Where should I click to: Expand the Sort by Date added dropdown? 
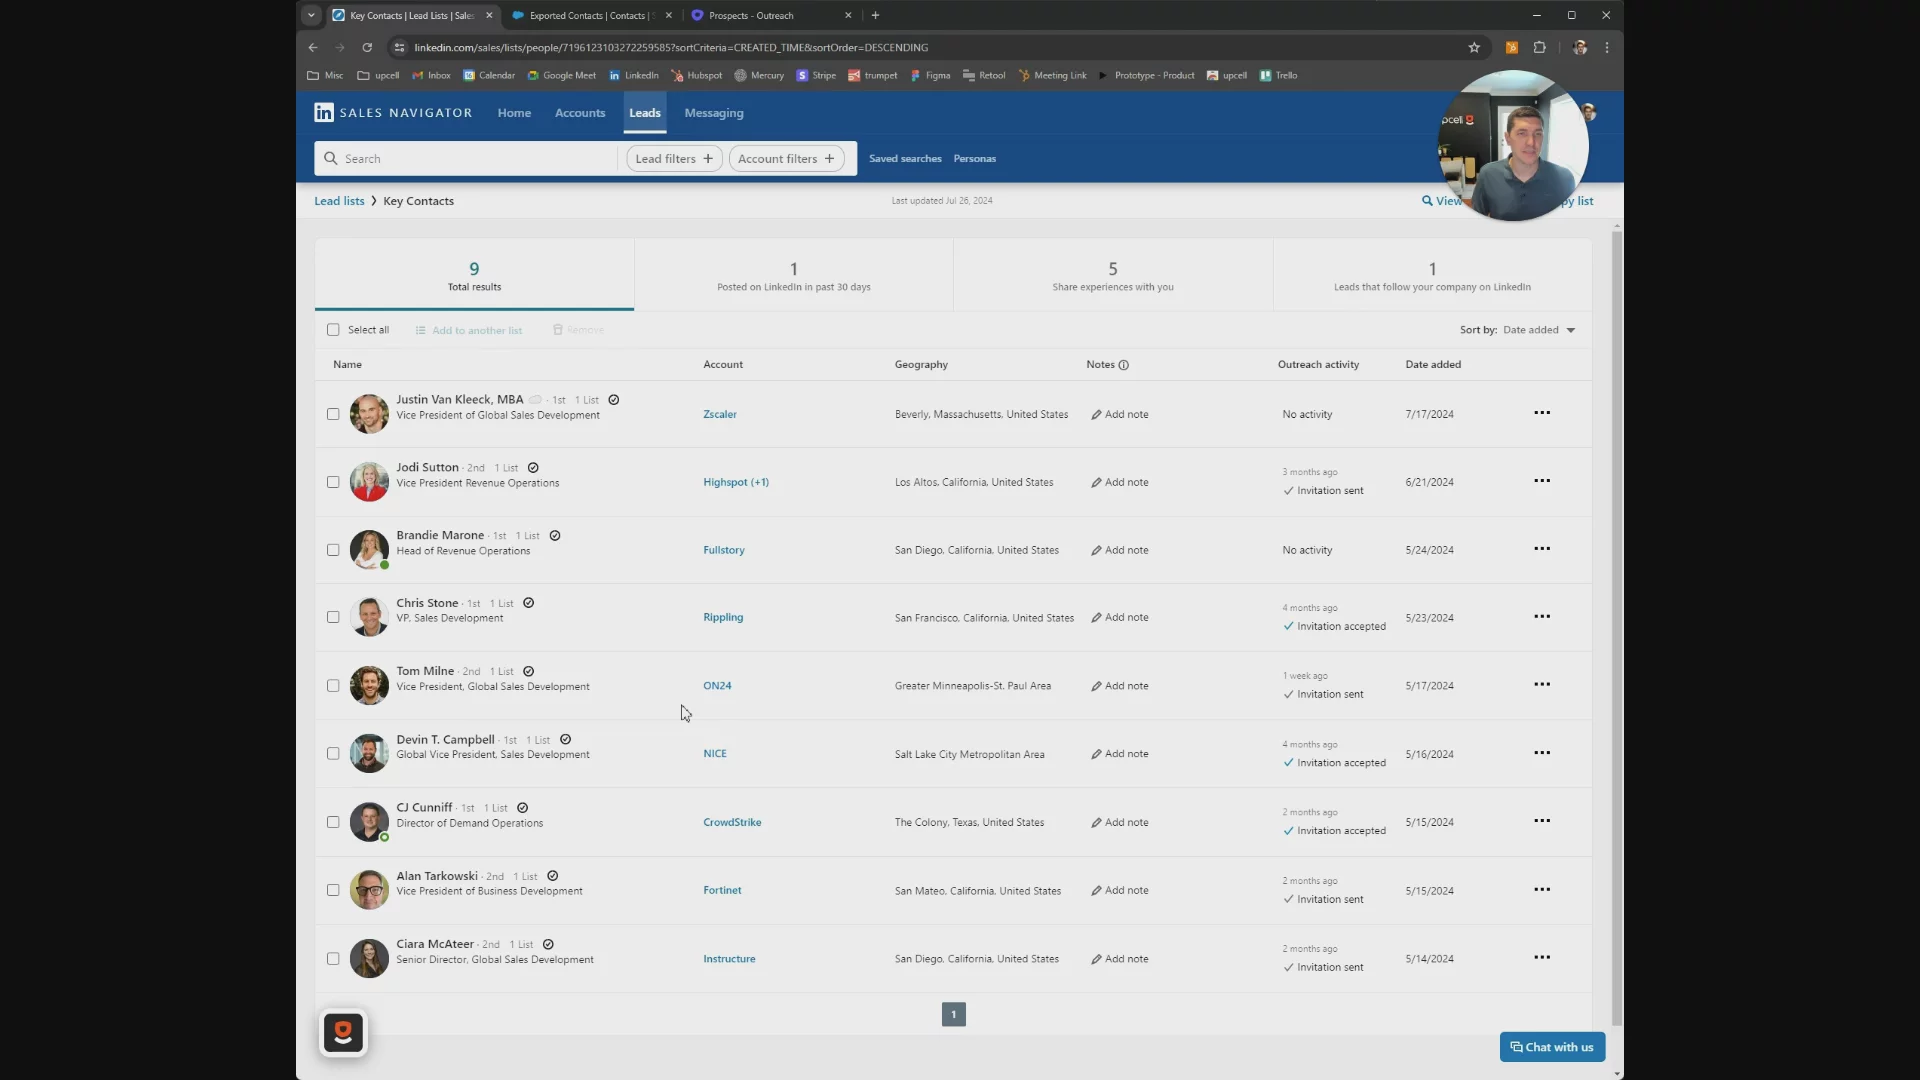coord(1538,330)
